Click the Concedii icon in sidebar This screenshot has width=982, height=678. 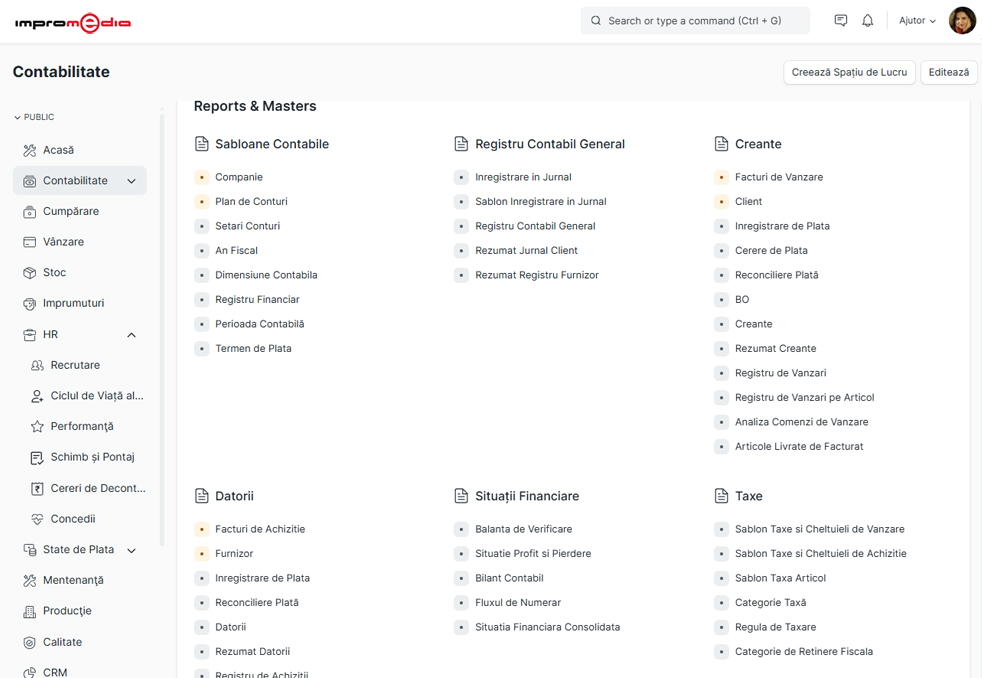click(37, 519)
